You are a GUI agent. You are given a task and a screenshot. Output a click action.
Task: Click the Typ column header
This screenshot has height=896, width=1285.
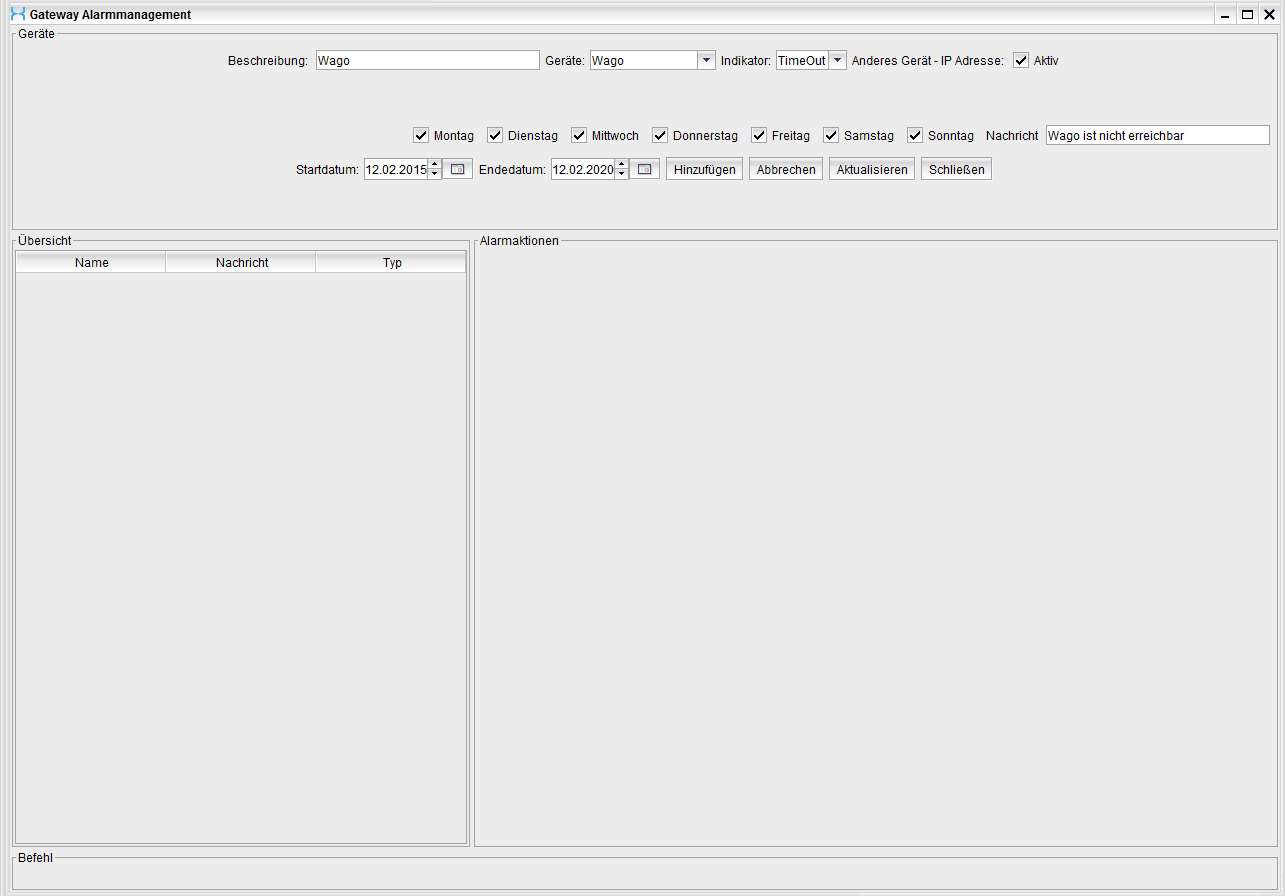[x=391, y=263]
